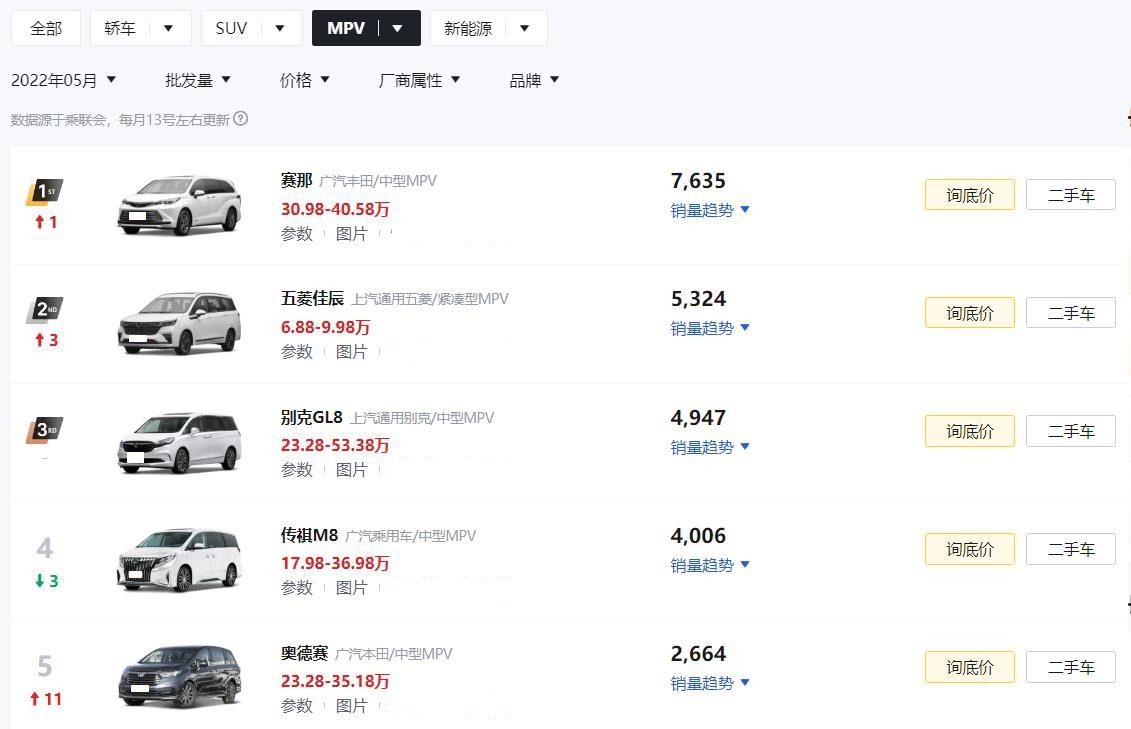This screenshot has width=1131, height=729.
Task: Click the 3rd place rank badge
Action: click(x=45, y=430)
